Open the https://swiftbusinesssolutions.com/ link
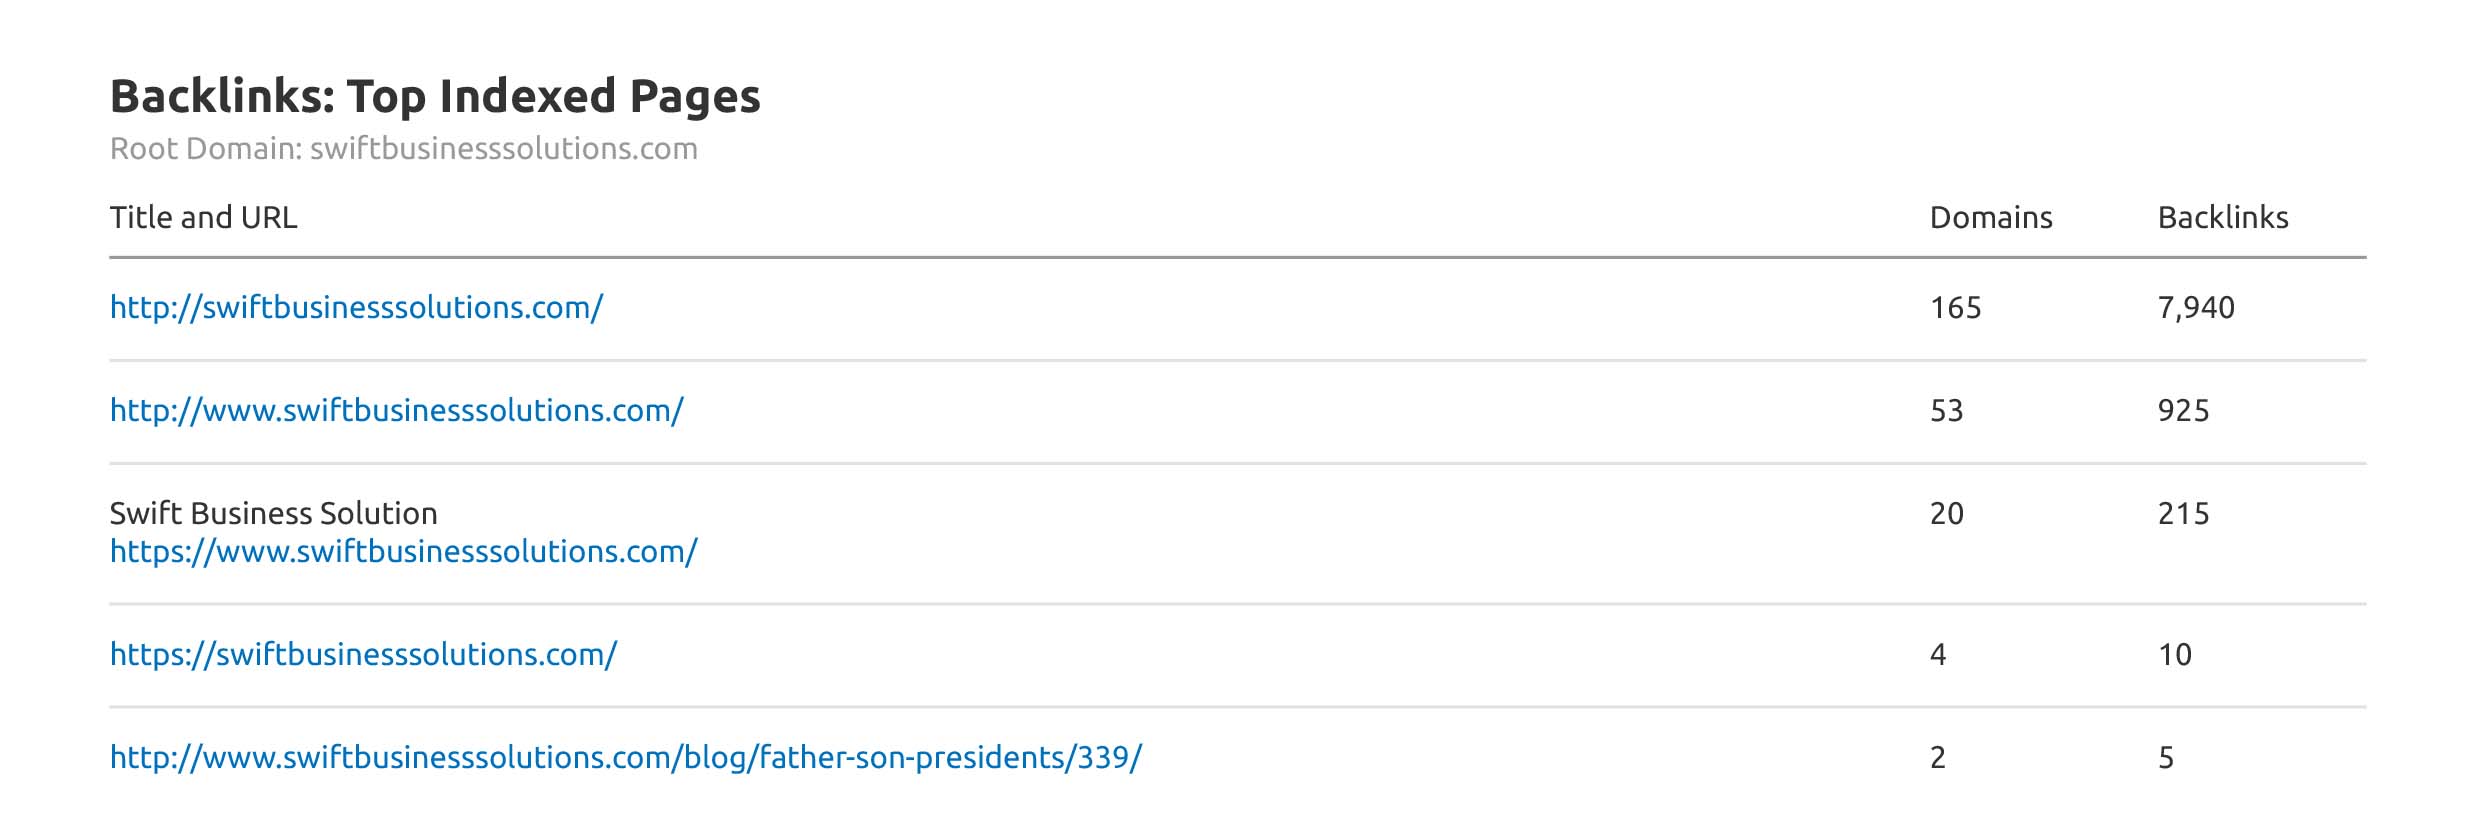 [363, 655]
